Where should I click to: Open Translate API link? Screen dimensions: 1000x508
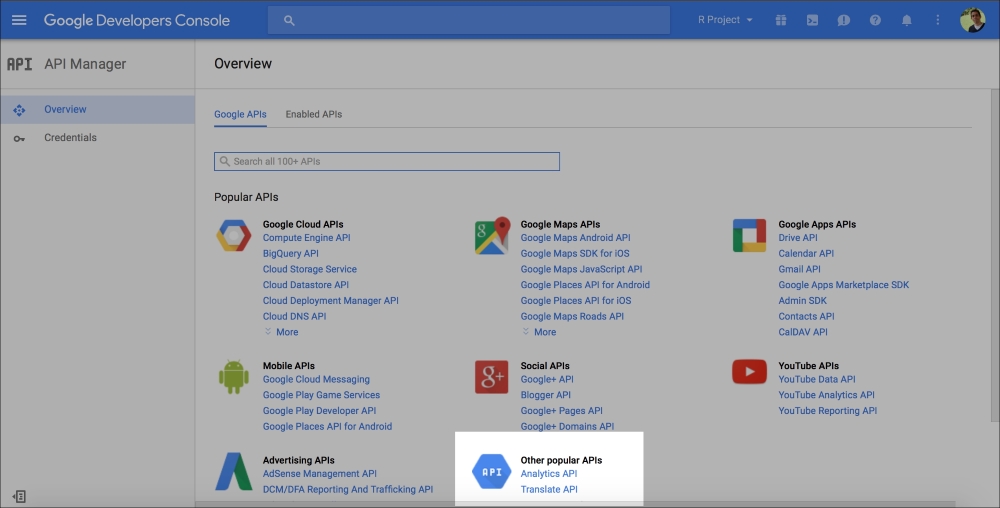549,490
